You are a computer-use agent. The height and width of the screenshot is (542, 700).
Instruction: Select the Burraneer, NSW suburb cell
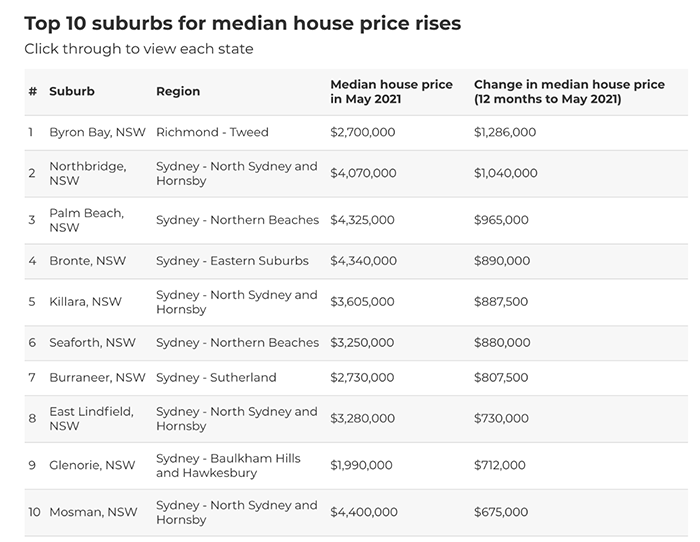pyautogui.click(x=97, y=378)
